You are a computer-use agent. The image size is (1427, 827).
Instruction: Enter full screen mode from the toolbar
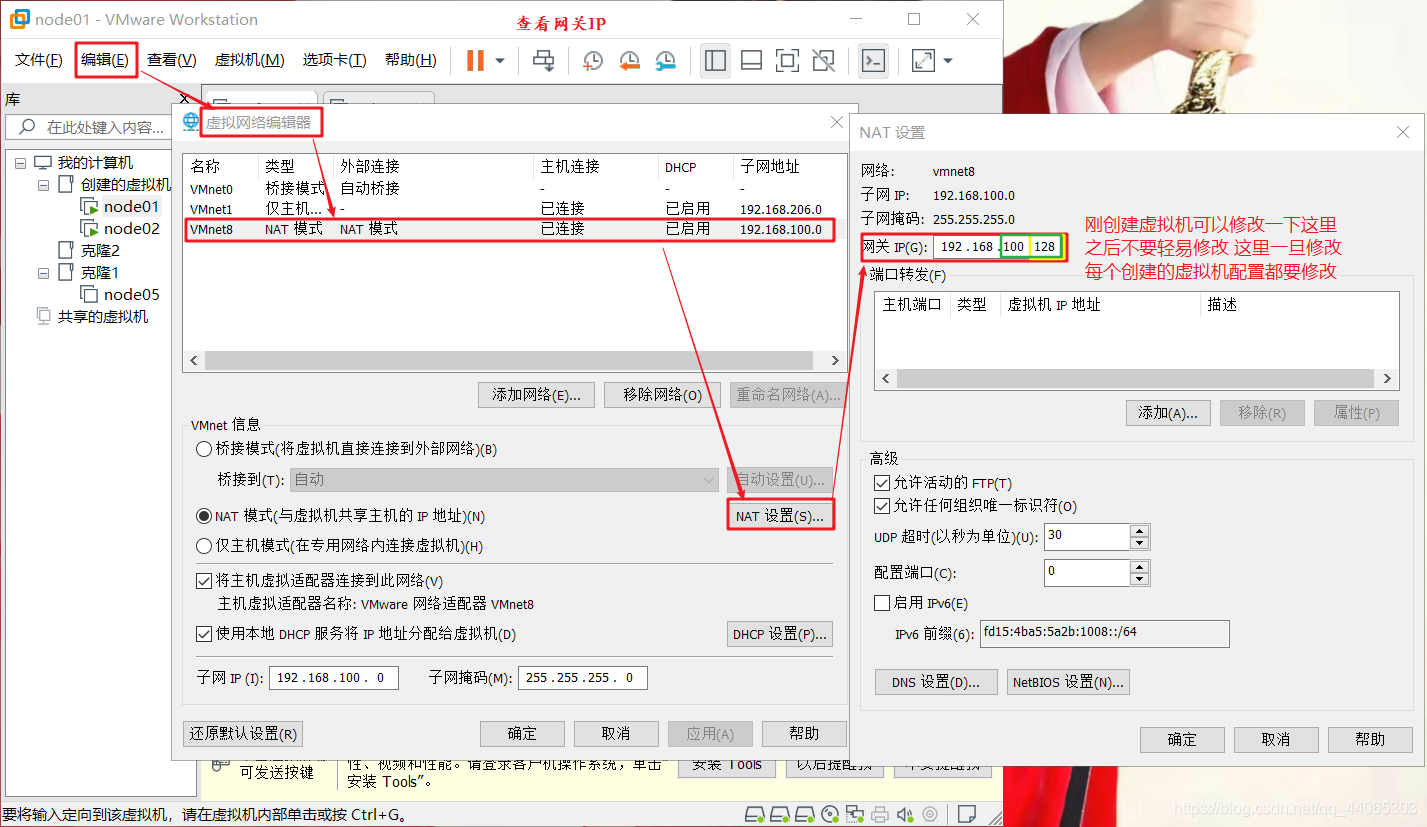tap(787, 61)
